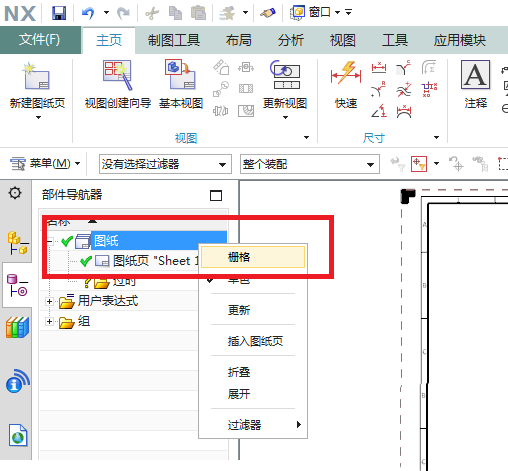Viewport: 508px width, 471px height.
Task: Open the dropdown arrow next to the red-bordered filter icon
Action: point(436,164)
